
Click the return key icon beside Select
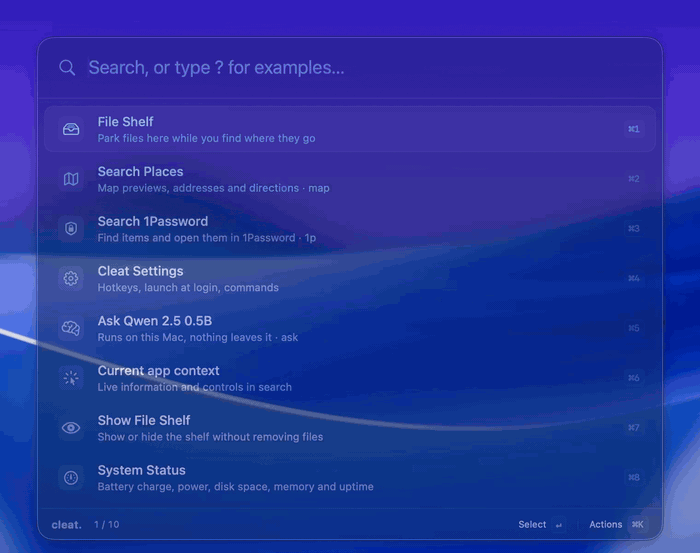(558, 525)
